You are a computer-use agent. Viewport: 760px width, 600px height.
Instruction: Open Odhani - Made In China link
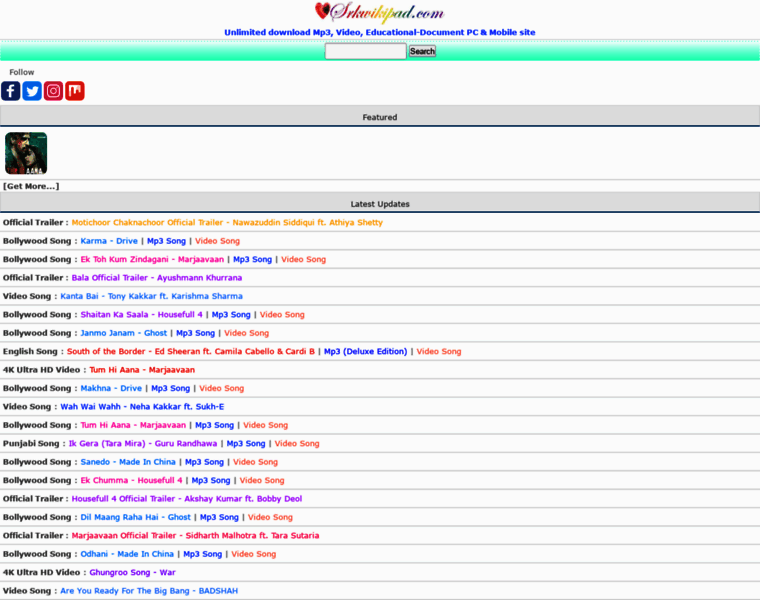[x=127, y=554]
